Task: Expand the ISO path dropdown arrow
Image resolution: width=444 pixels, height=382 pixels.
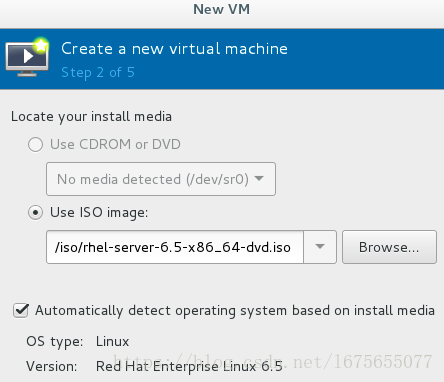Action: coord(320,247)
